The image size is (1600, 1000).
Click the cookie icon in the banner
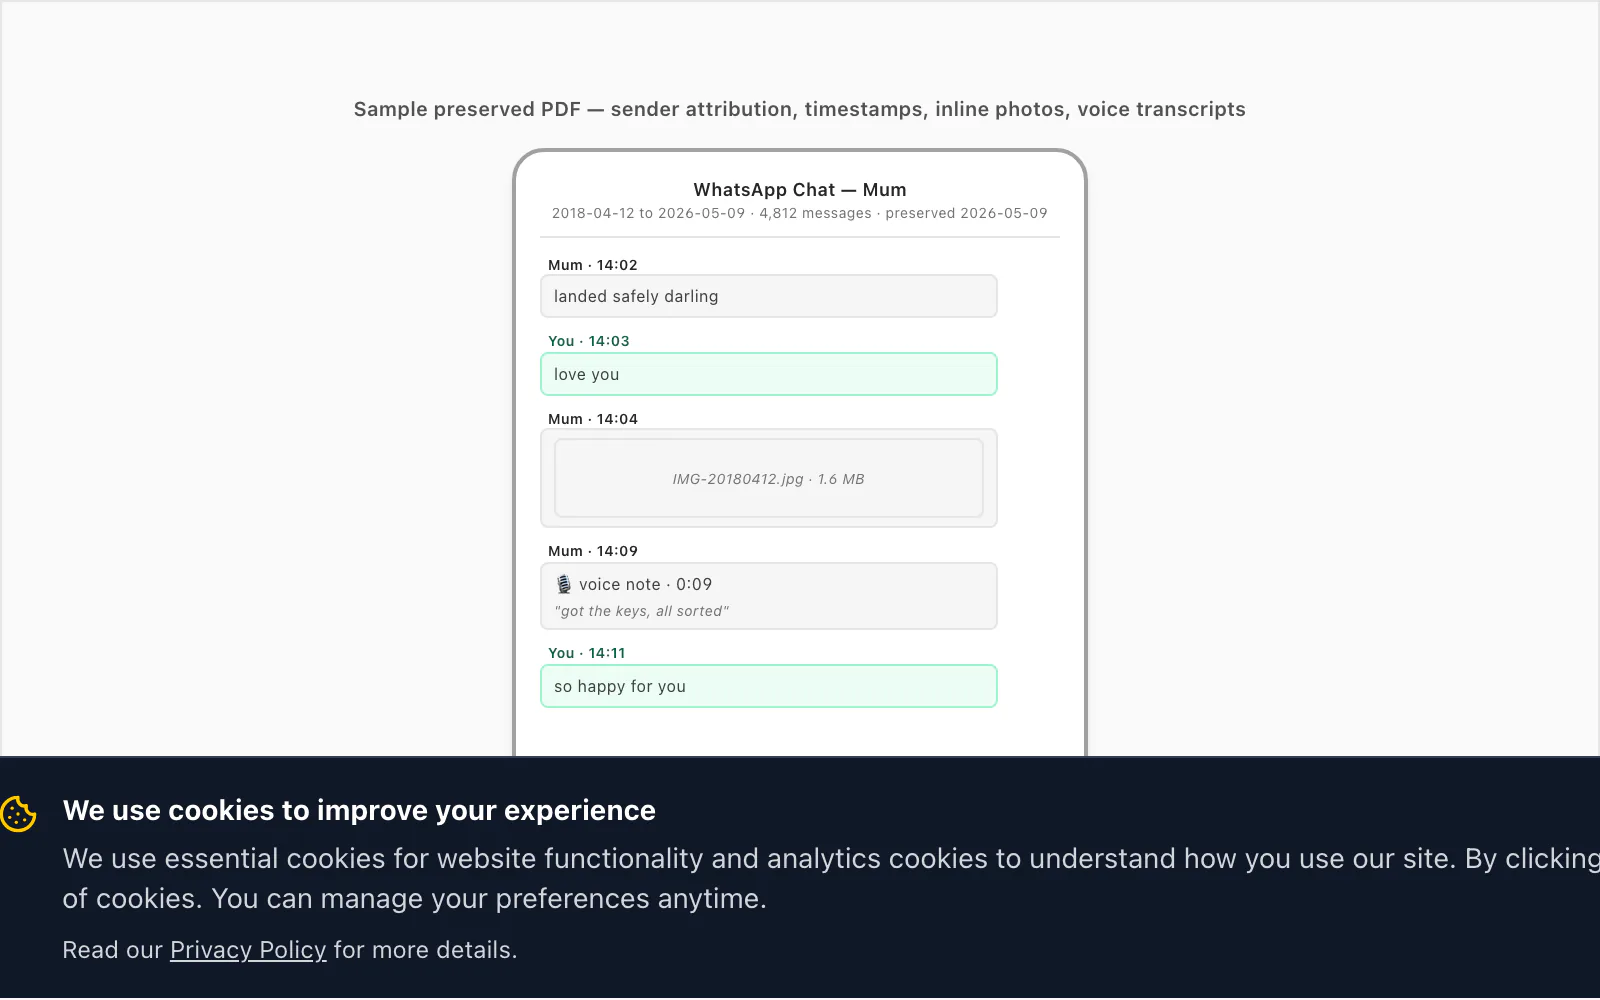pos(19,814)
